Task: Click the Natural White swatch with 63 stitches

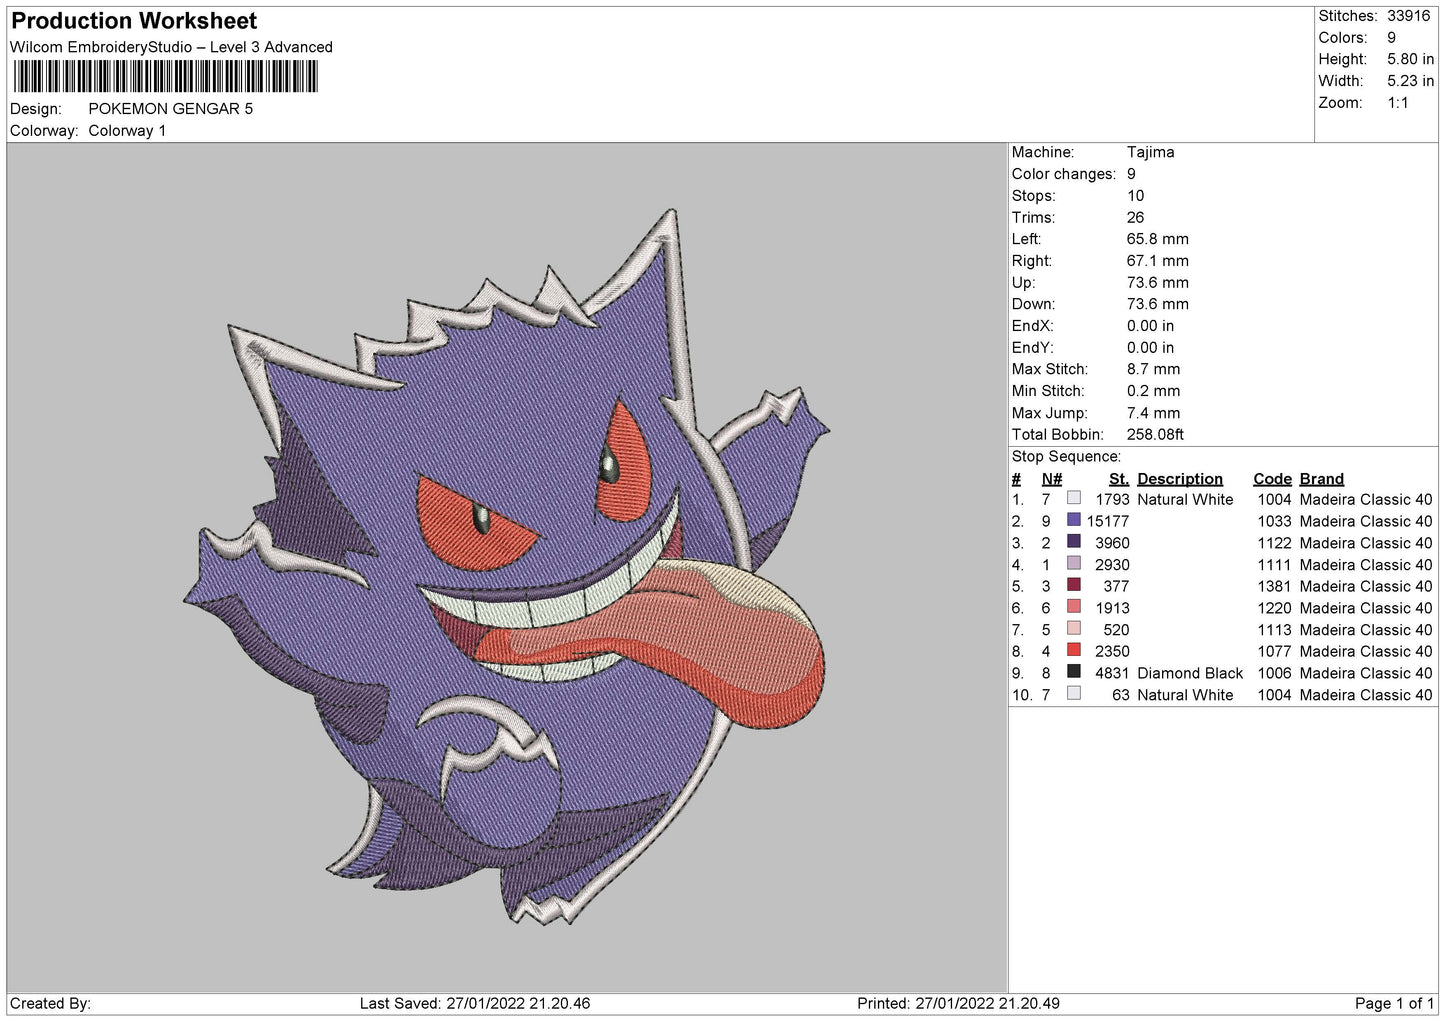Action: click(x=1074, y=694)
